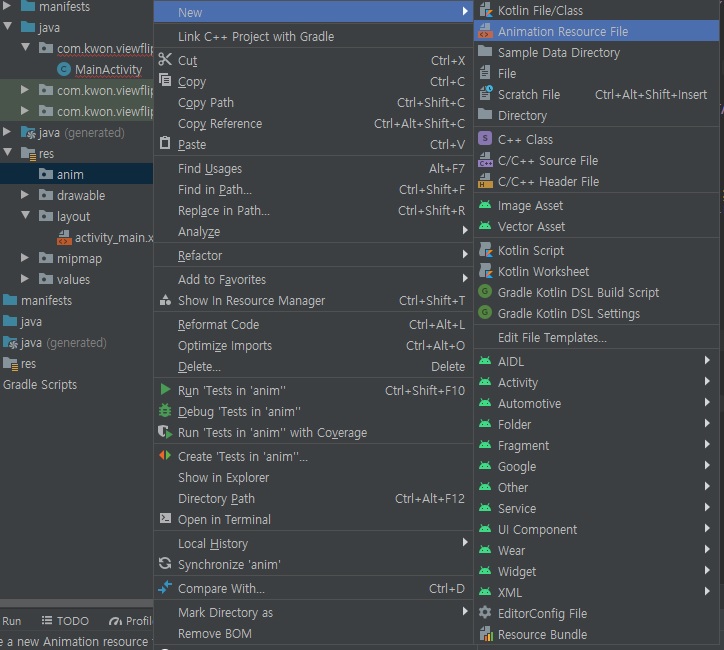724x650 pixels.
Task: Select Mark Directory as submenu
Action: click(x=314, y=613)
